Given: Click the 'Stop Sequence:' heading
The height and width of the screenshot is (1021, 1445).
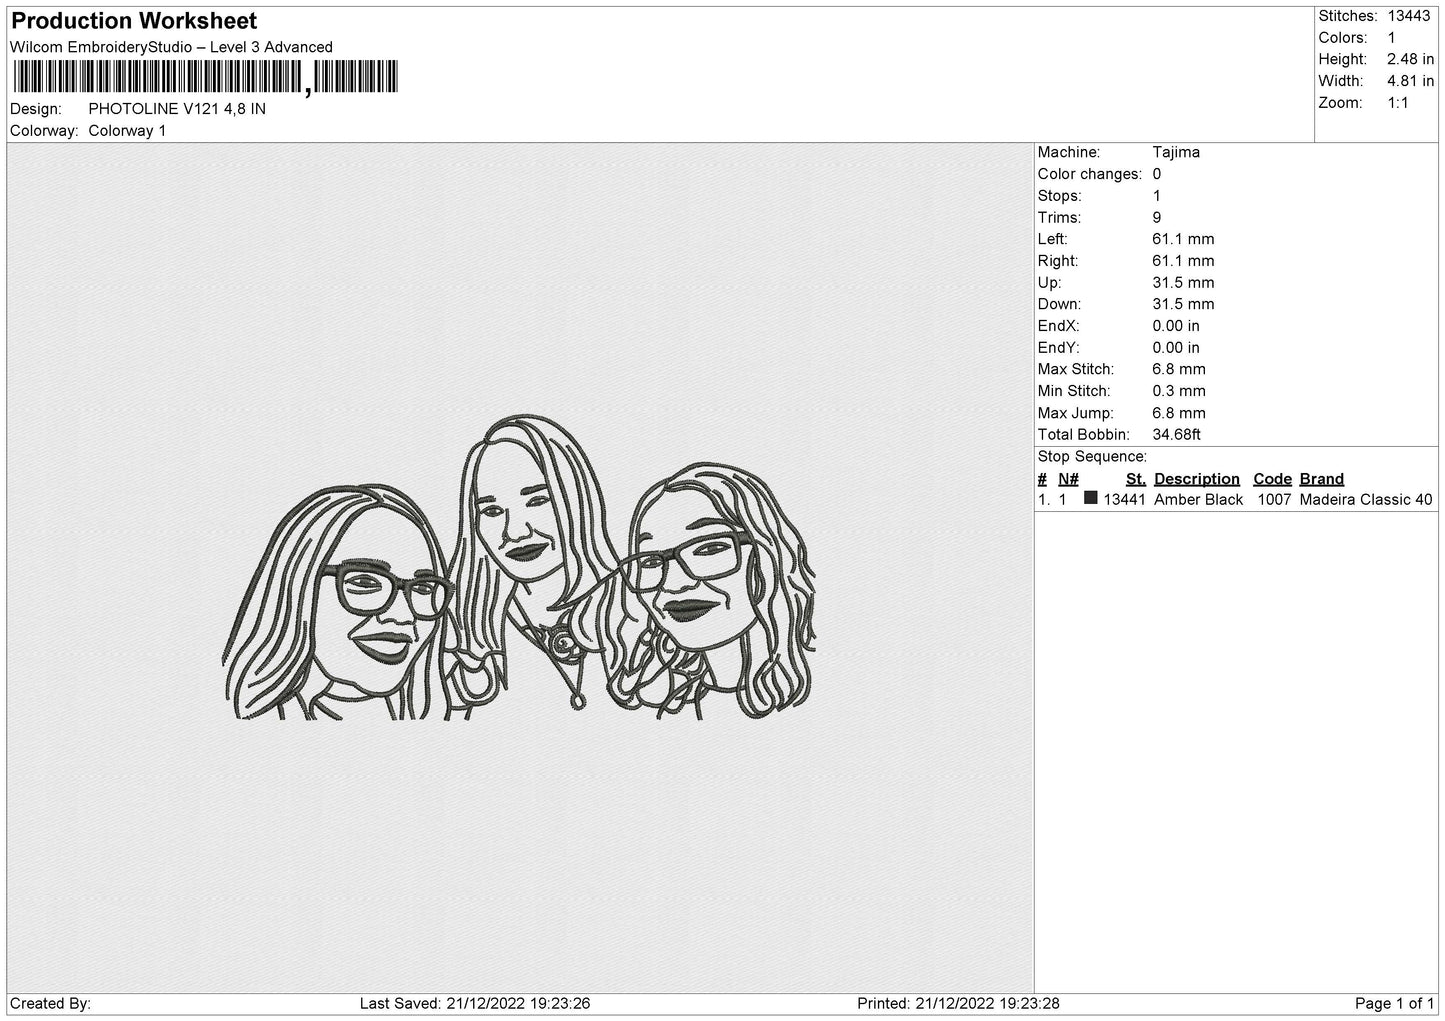Looking at the screenshot, I should tap(1092, 457).
